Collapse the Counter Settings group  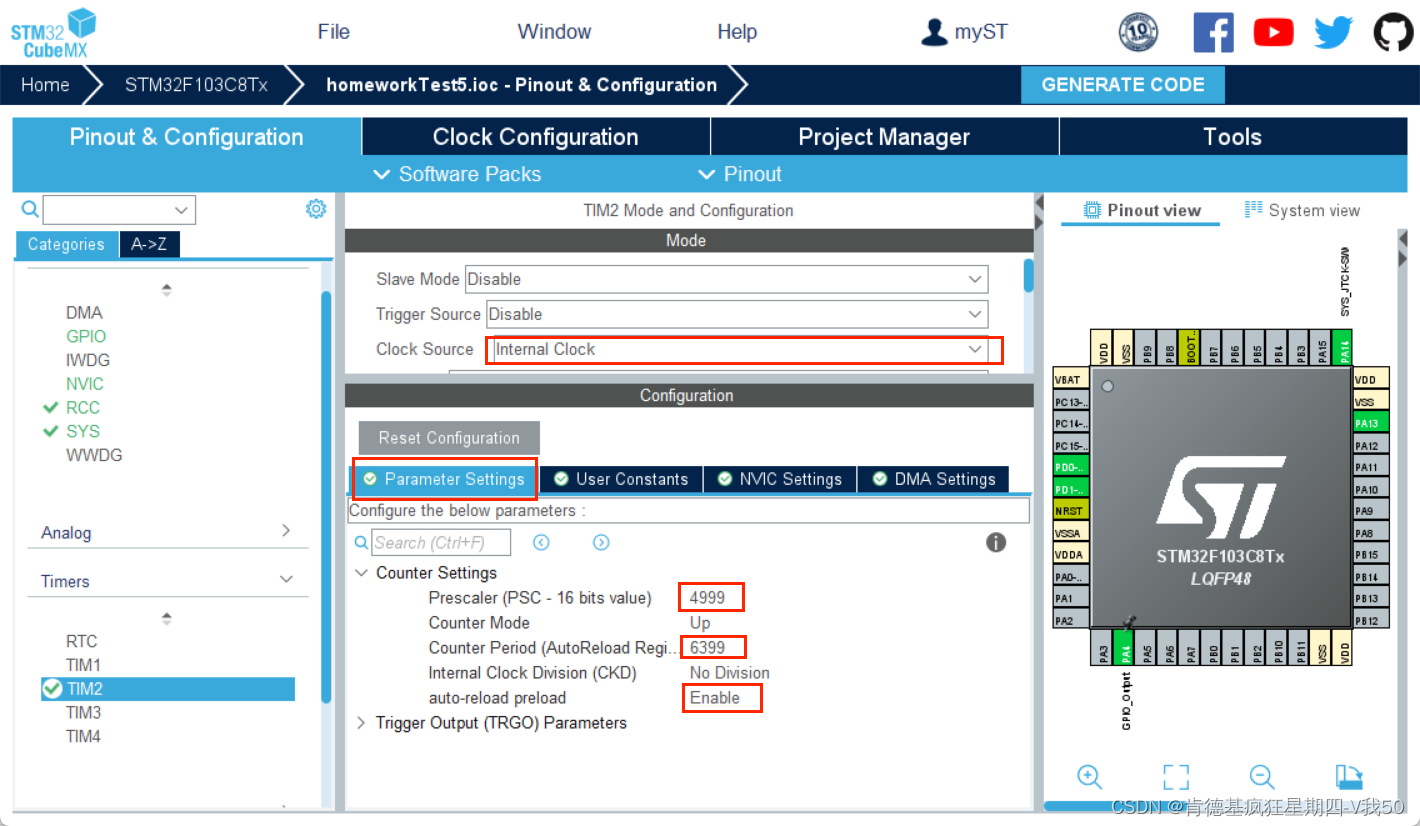click(x=361, y=573)
